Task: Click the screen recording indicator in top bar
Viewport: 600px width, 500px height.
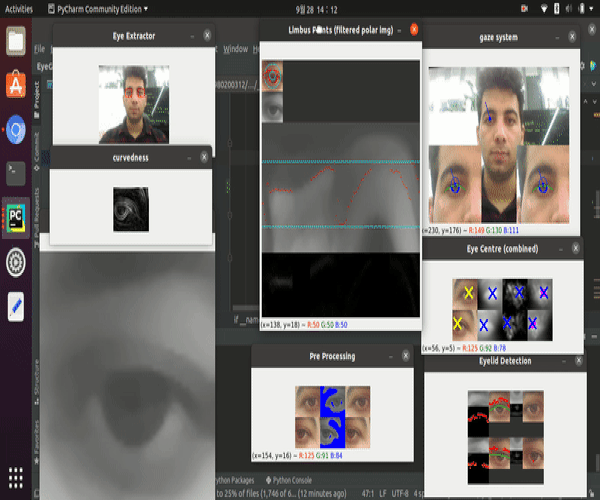Action: click(x=524, y=9)
